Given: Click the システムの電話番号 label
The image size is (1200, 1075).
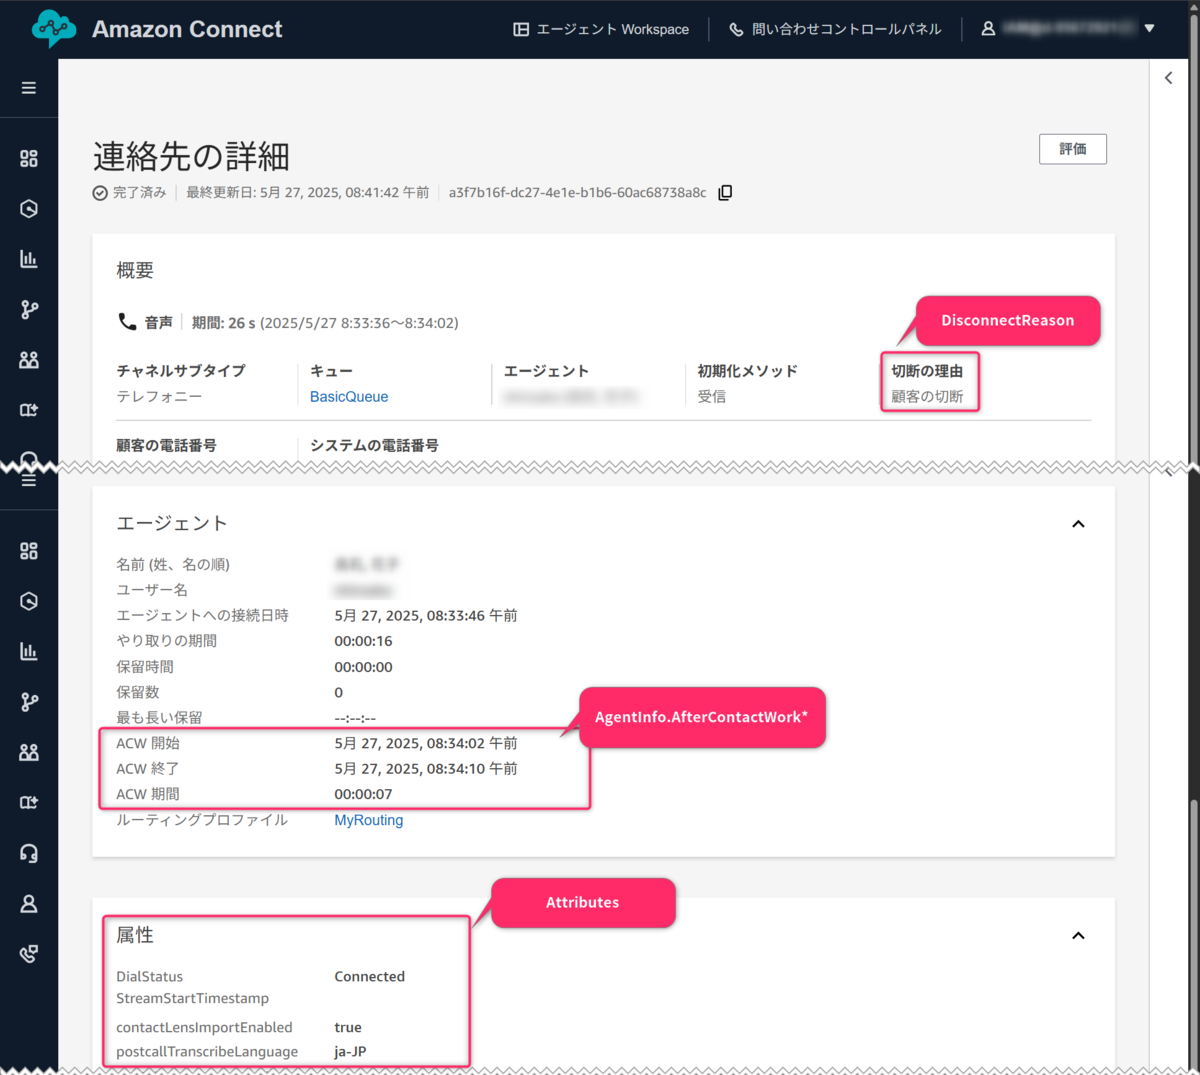Looking at the screenshot, I should [x=374, y=445].
